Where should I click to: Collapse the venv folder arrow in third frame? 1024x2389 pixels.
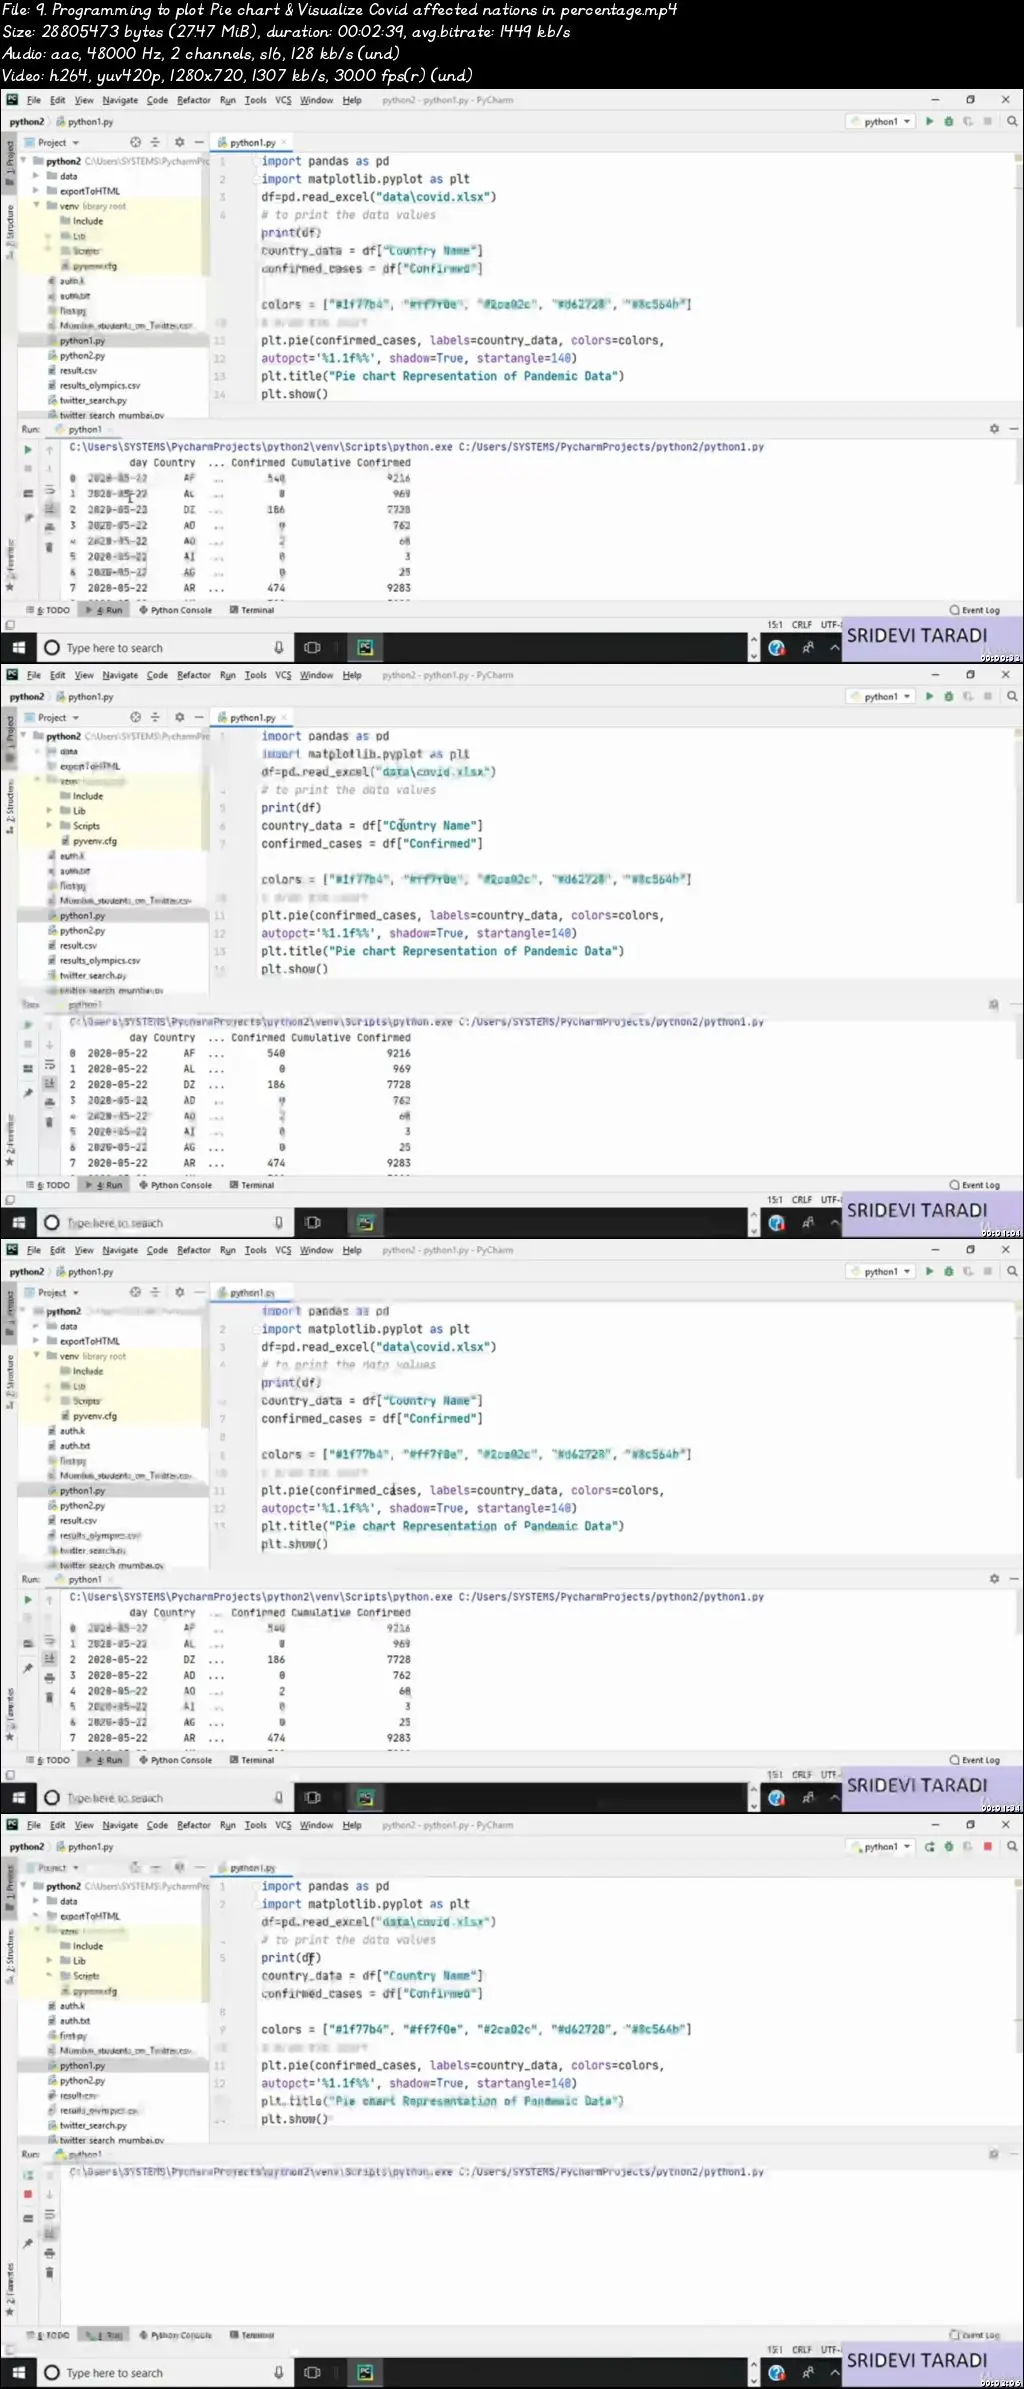(37, 1356)
